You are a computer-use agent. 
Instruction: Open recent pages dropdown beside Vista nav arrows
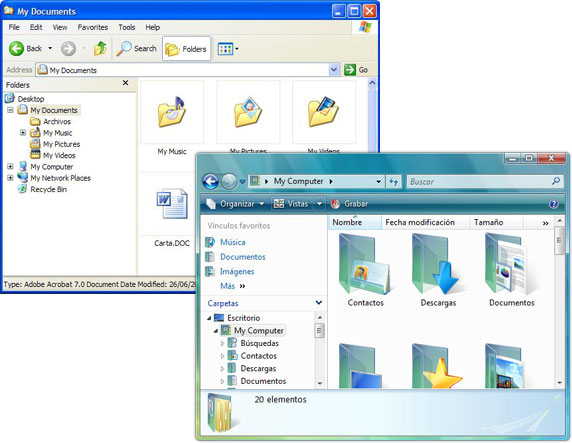pyautogui.click(x=242, y=182)
